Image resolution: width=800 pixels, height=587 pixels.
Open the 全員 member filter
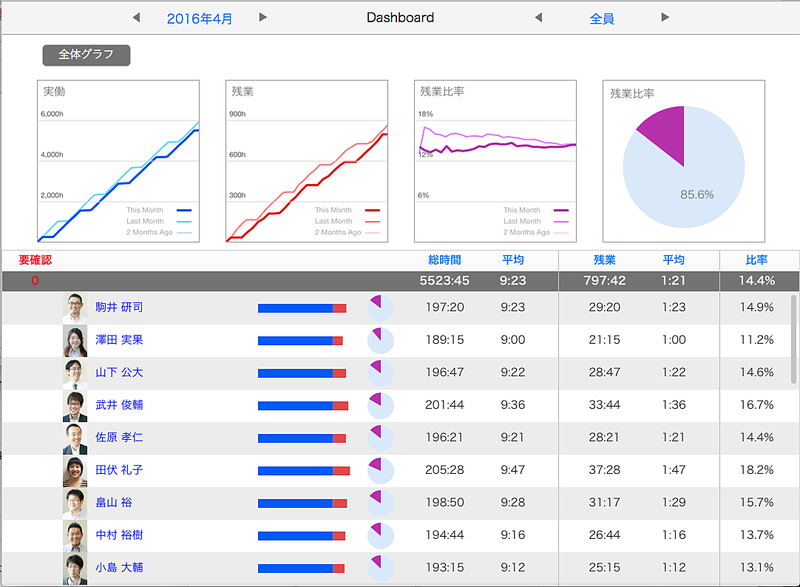602,18
